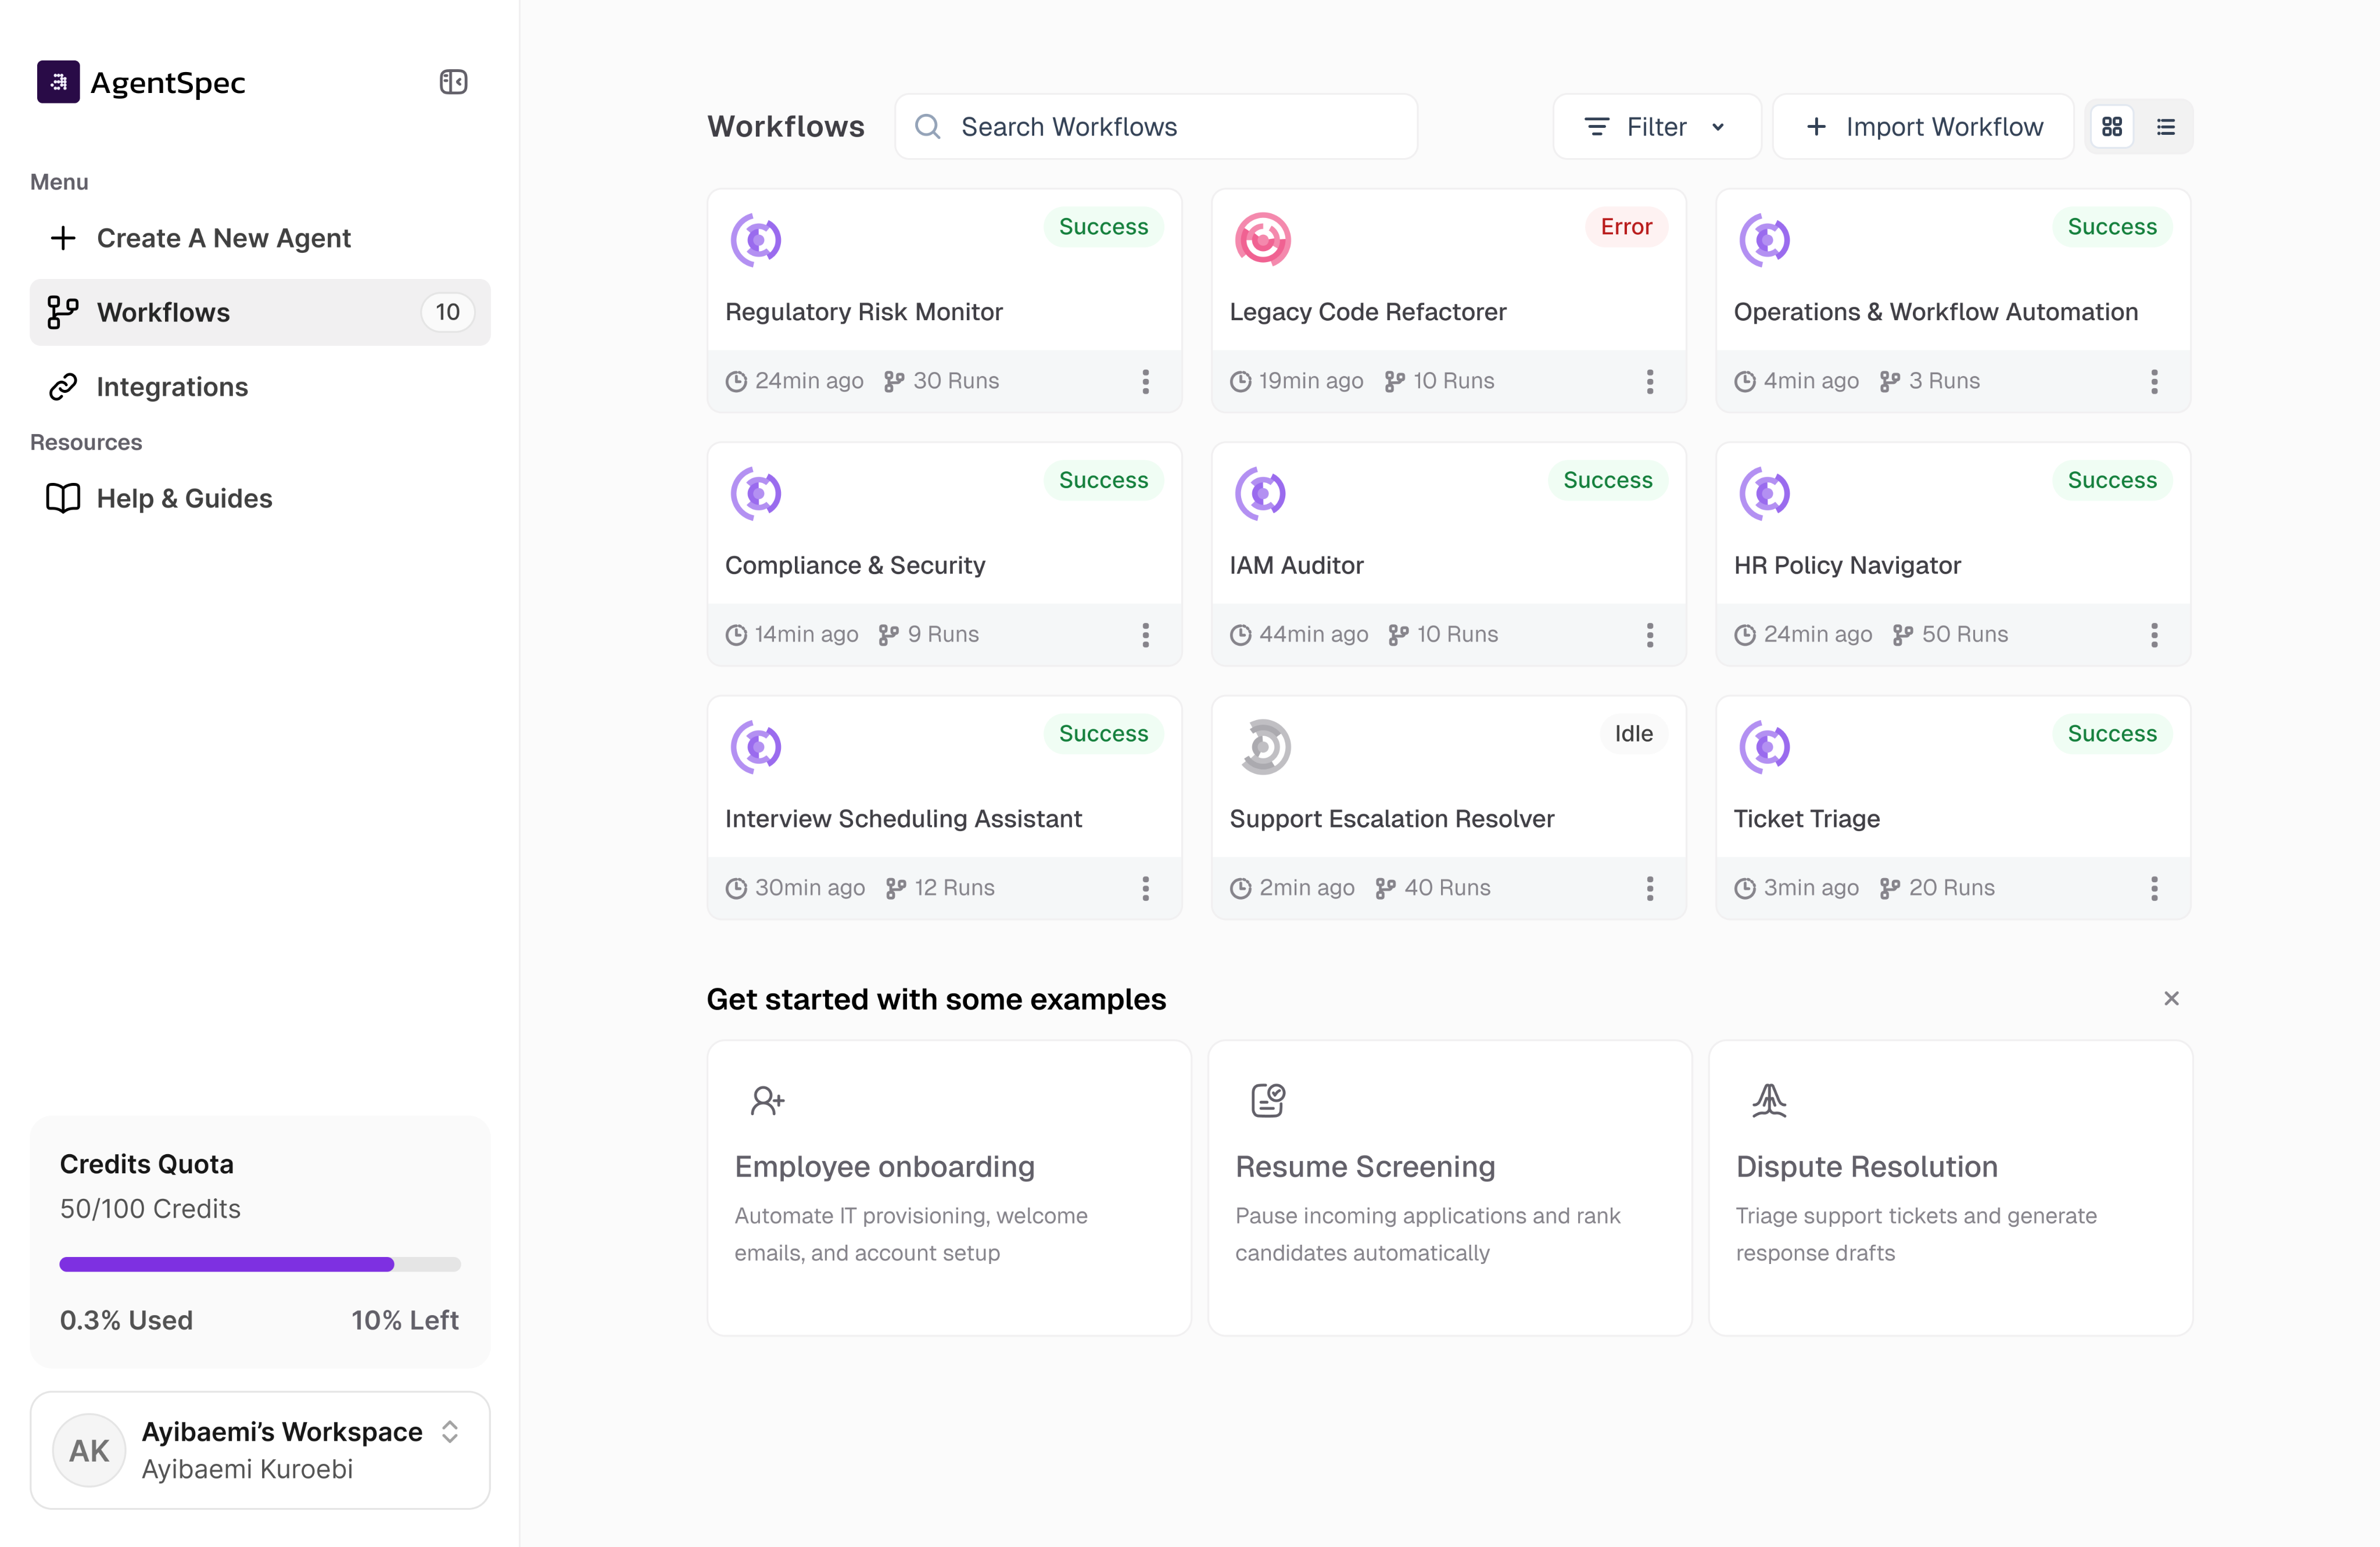Viewport: 2380px width, 1547px height.
Task: Click the credits usage progress bar
Action: (260, 1264)
